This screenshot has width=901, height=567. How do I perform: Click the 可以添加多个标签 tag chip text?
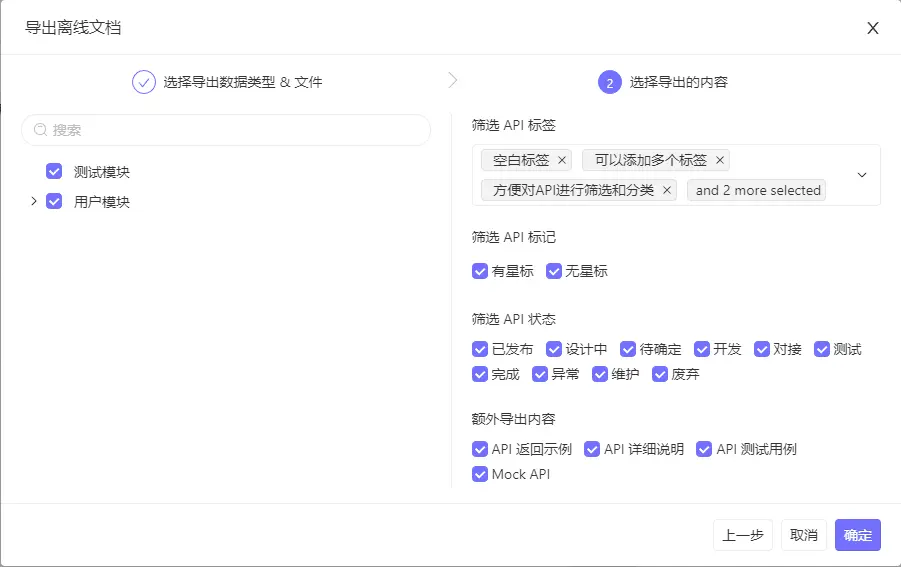pyautogui.click(x=650, y=160)
